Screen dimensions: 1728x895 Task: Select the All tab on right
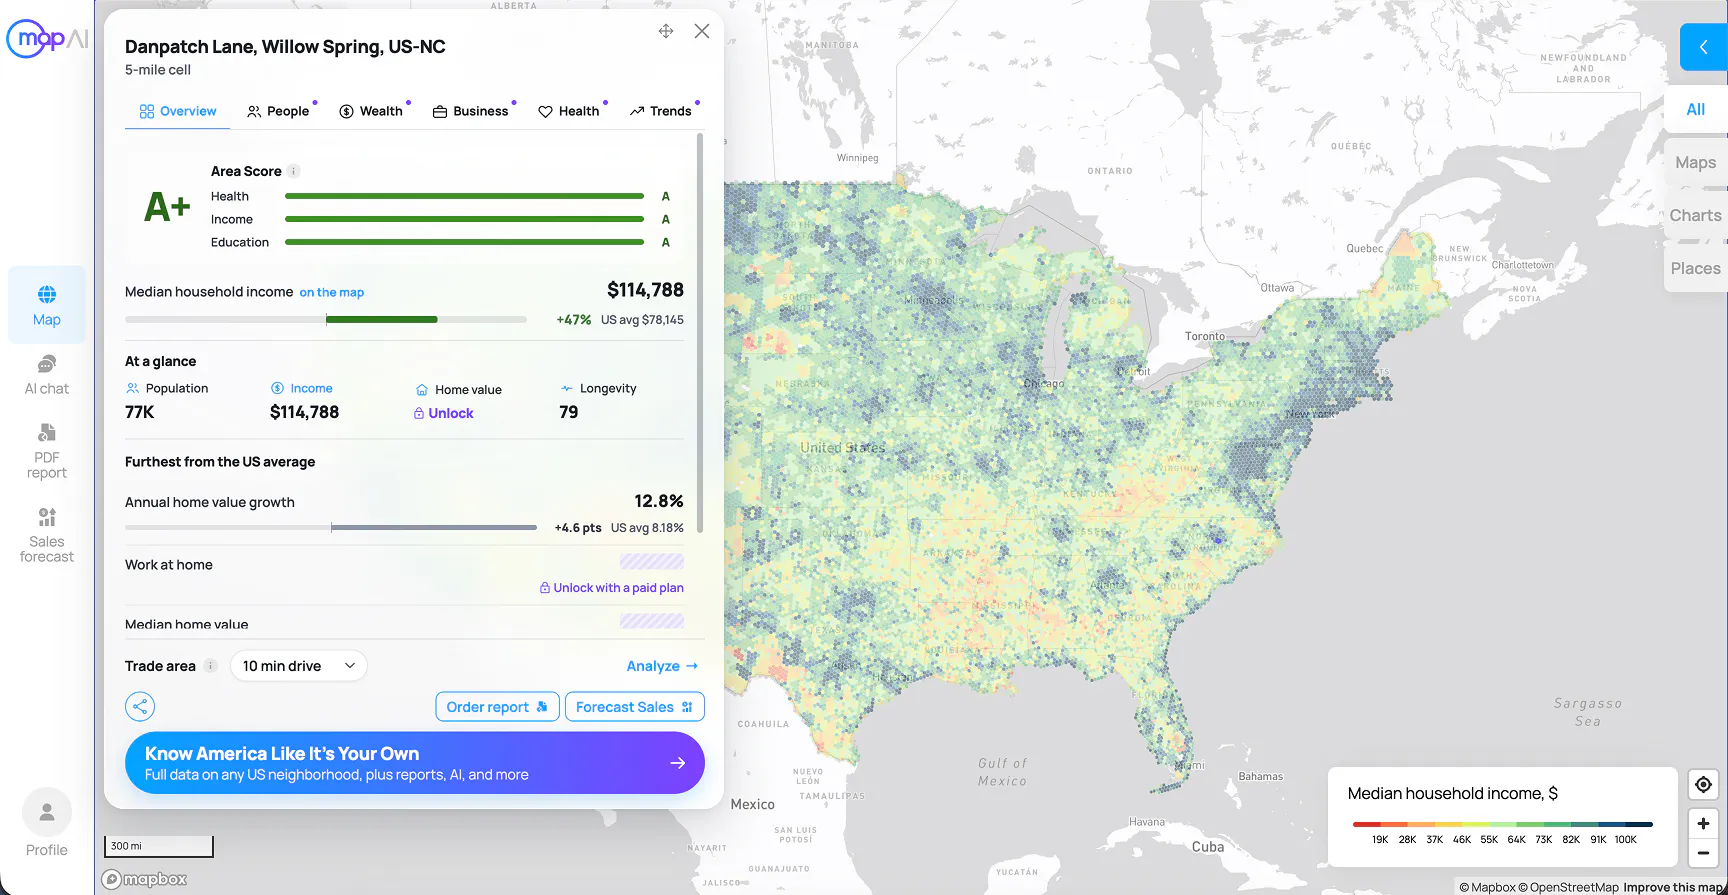pyautogui.click(x=1696, y=110)
